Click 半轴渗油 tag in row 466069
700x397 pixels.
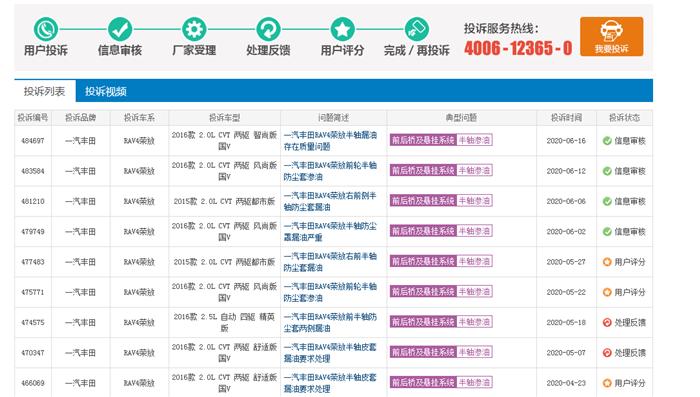point(475,383)
